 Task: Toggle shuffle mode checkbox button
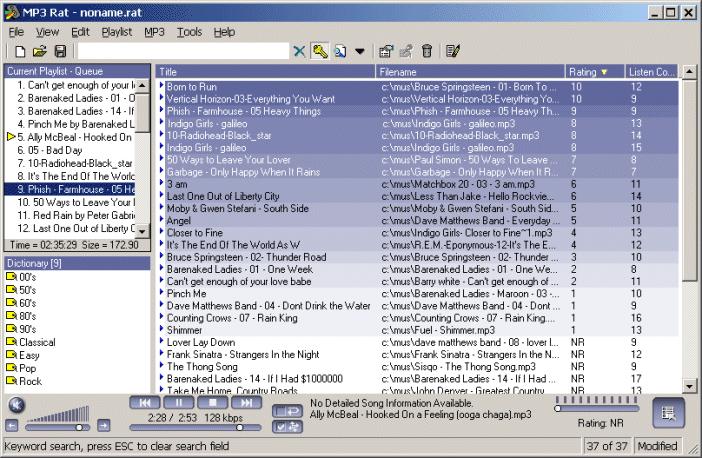point(287,427)
